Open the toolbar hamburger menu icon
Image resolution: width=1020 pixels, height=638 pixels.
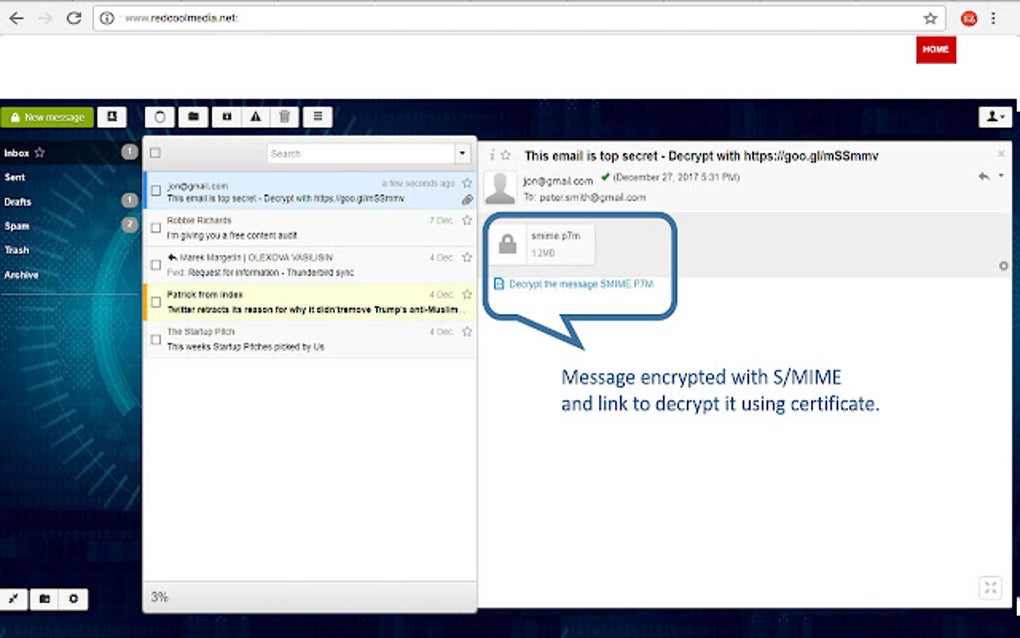(318, 117)
